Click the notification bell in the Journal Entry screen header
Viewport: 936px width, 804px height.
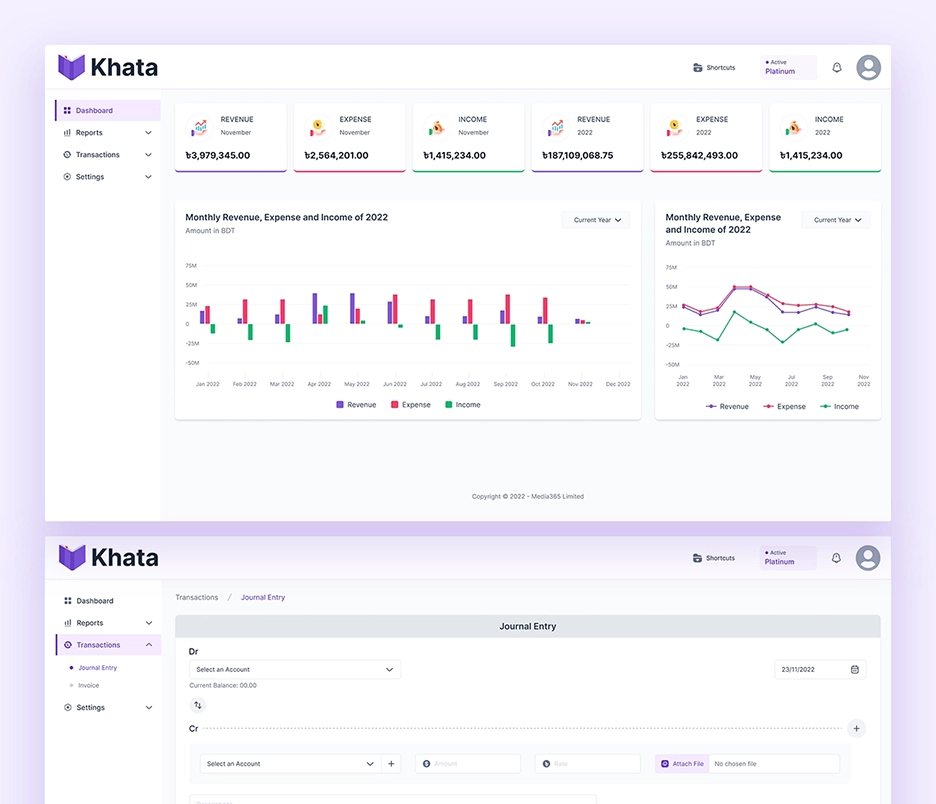click(836, 558)
